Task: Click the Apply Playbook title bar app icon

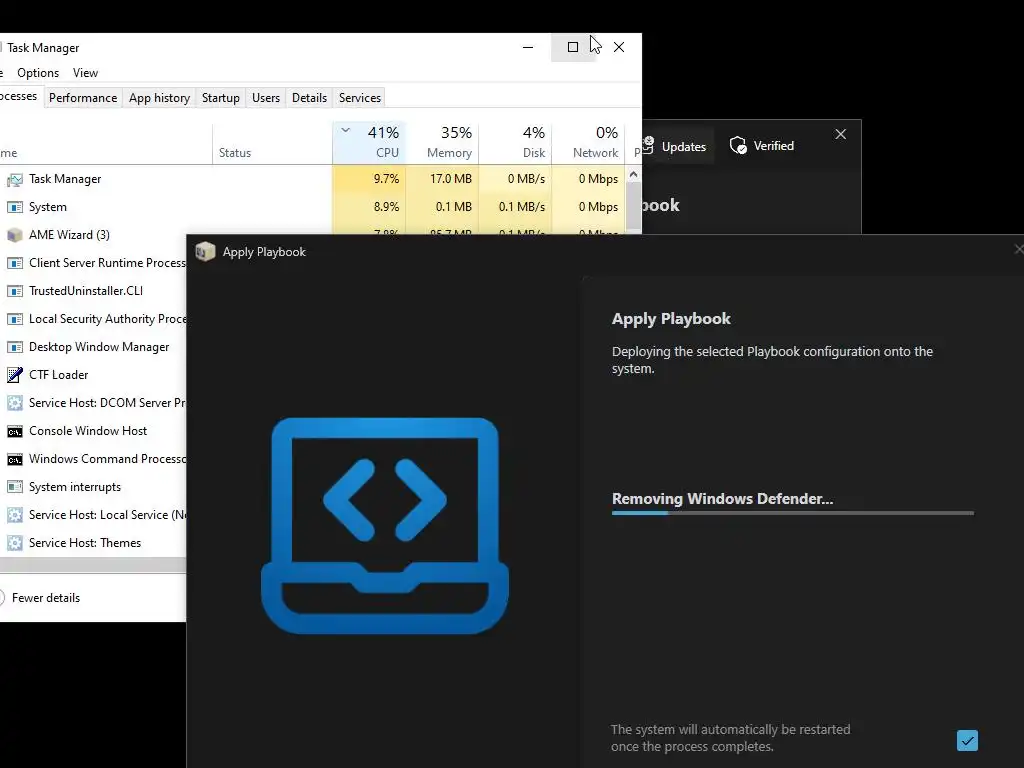Action: pos(205,251)
